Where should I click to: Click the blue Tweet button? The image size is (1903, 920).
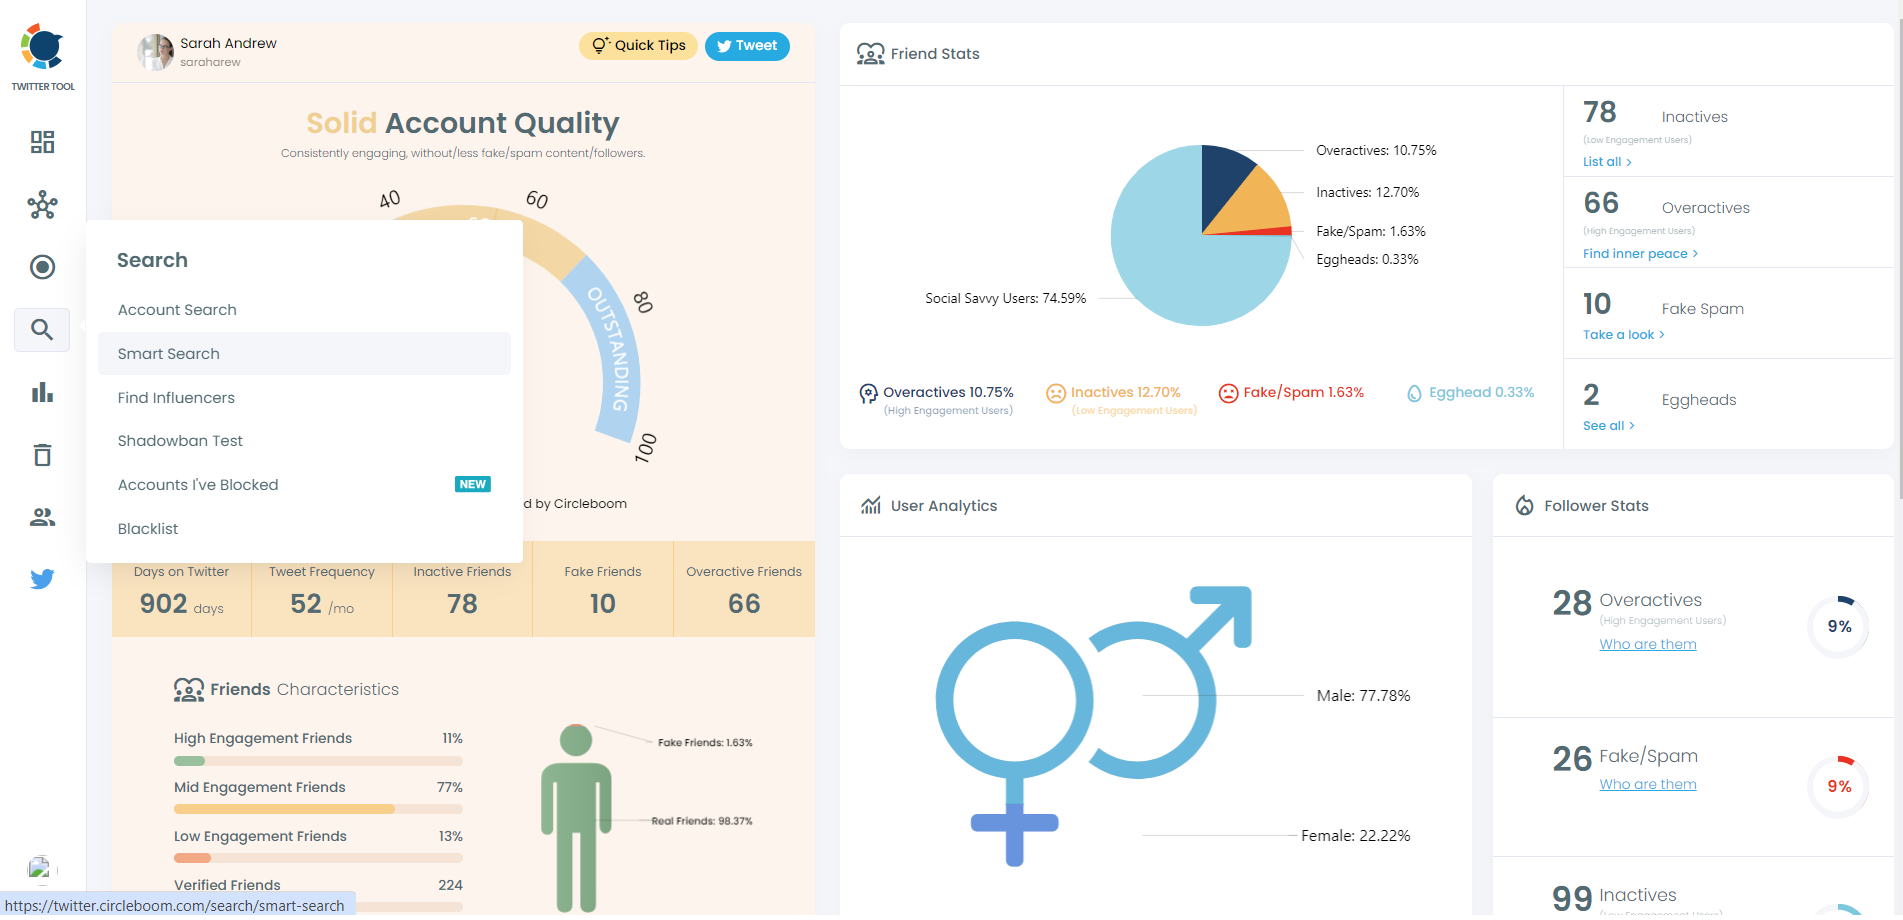(747, 46)
